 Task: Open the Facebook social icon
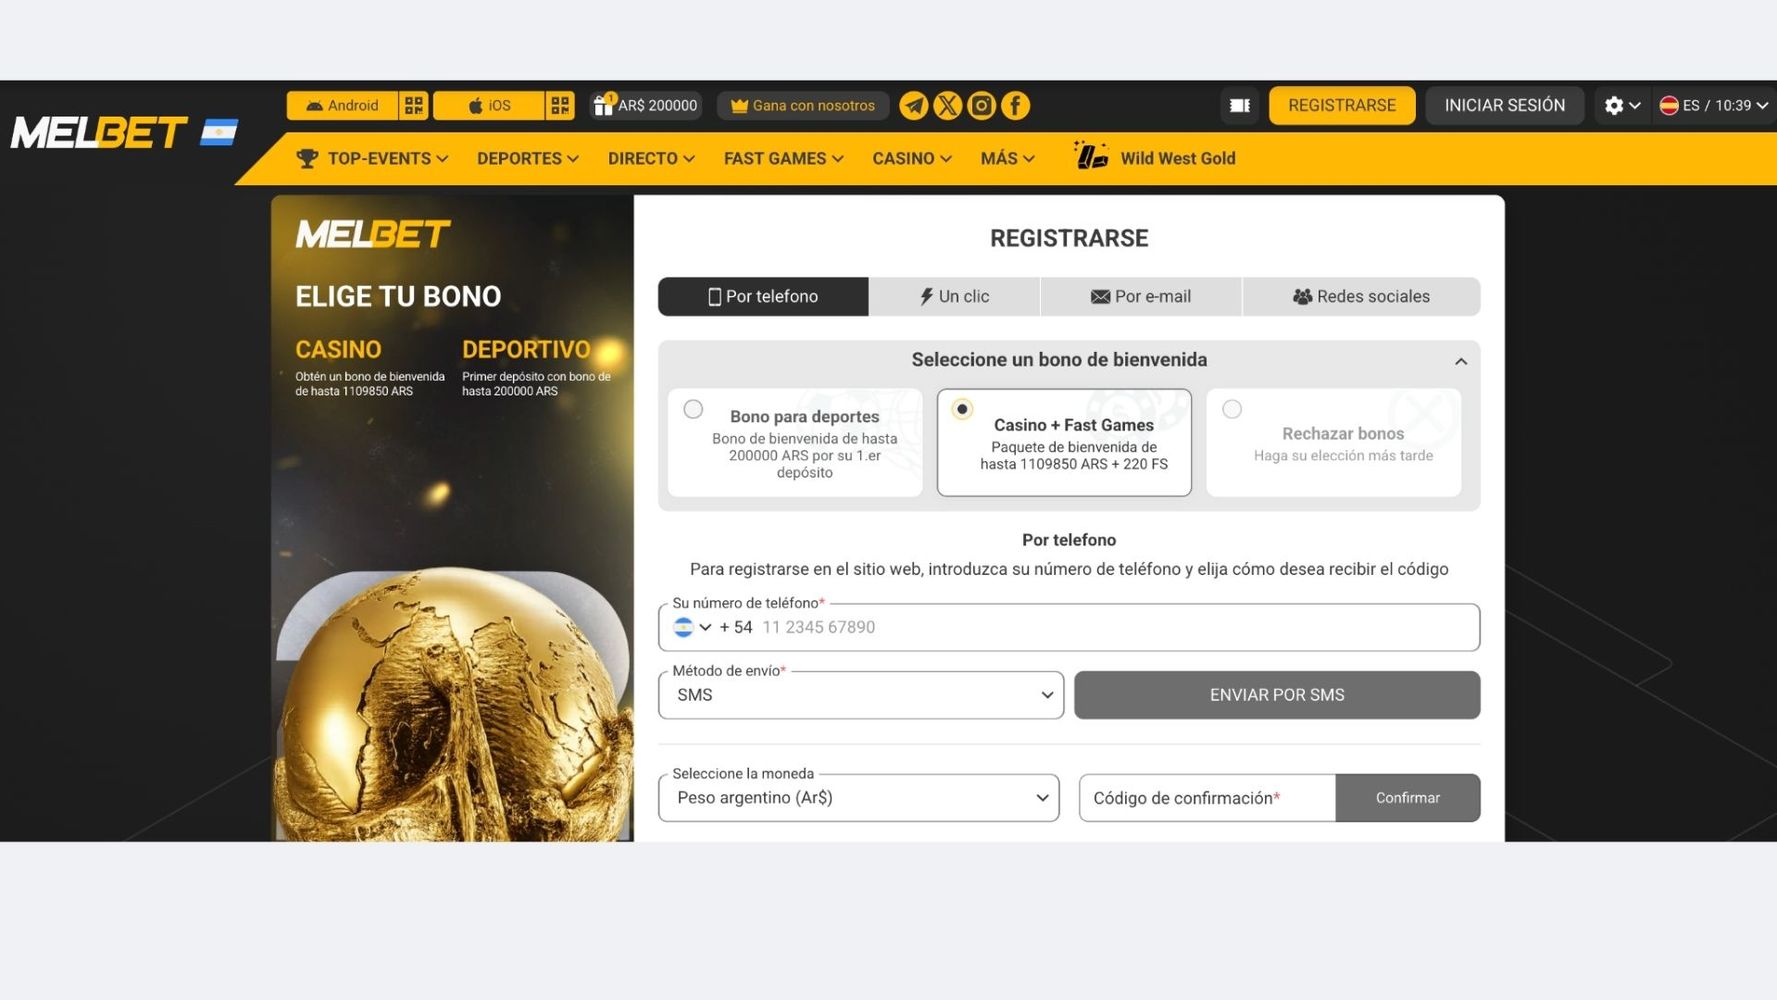(1015, 105)
